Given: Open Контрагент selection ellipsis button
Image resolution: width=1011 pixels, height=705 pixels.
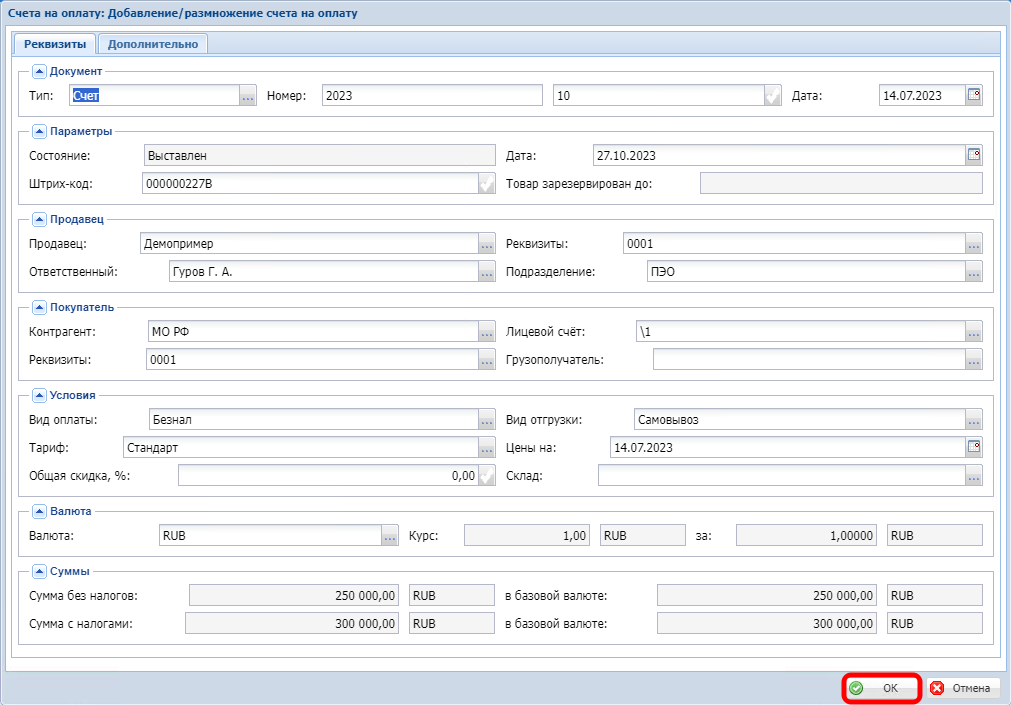Looking at the screenshot, I should click(487, 332).
